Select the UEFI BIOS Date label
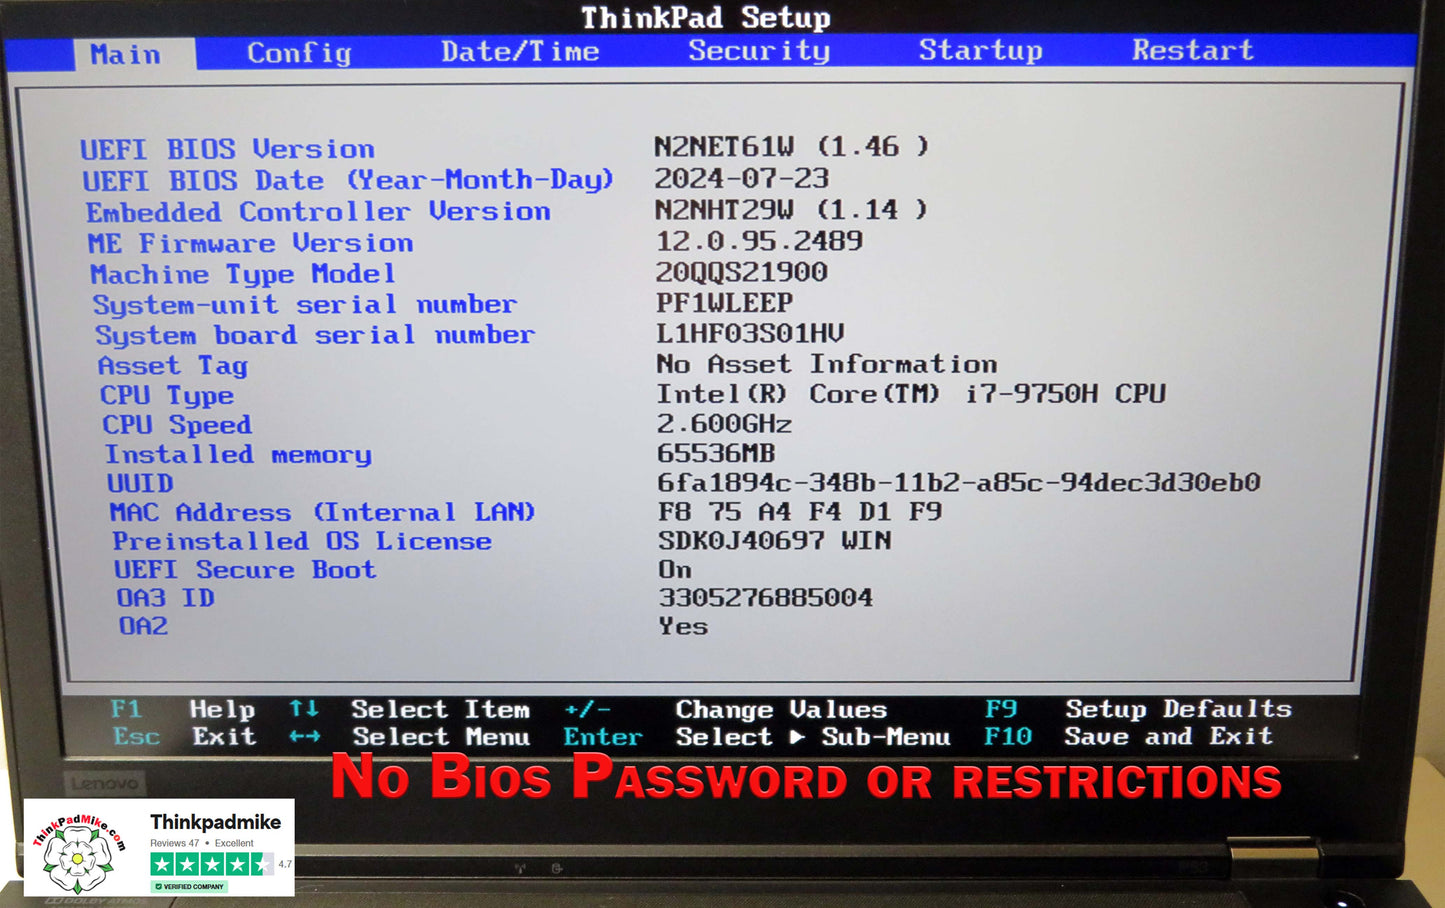The image size is (1445, 908). (348, 180)
